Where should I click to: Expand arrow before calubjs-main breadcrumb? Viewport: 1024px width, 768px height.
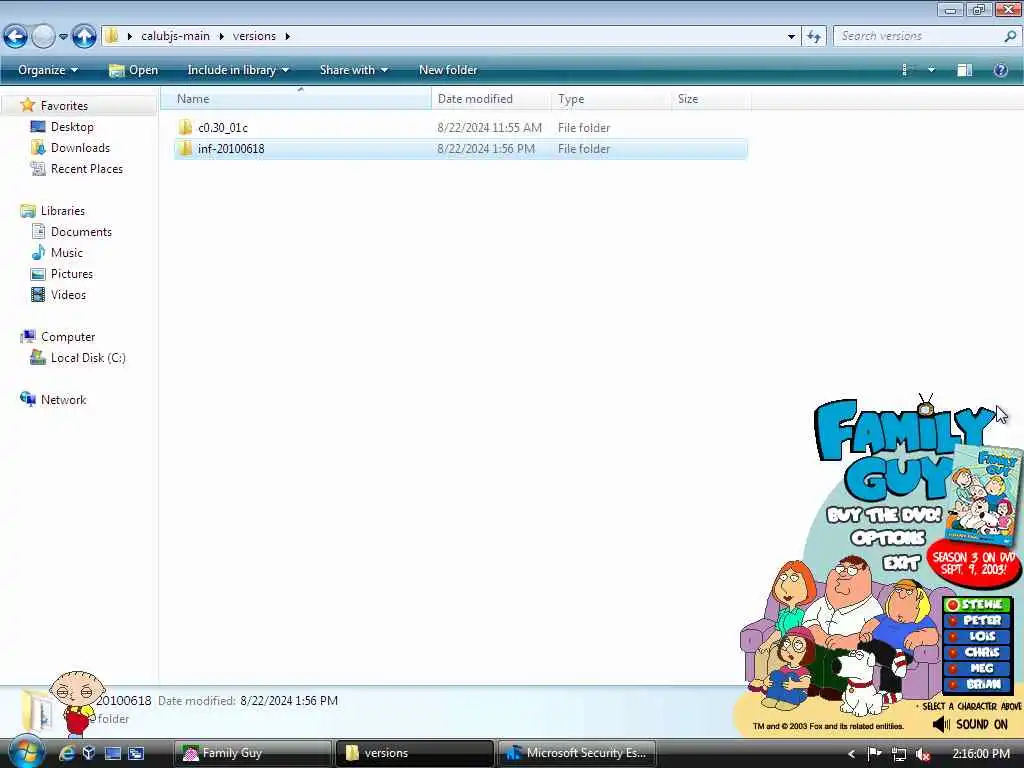pyautogui.click(x=130, y=36)
